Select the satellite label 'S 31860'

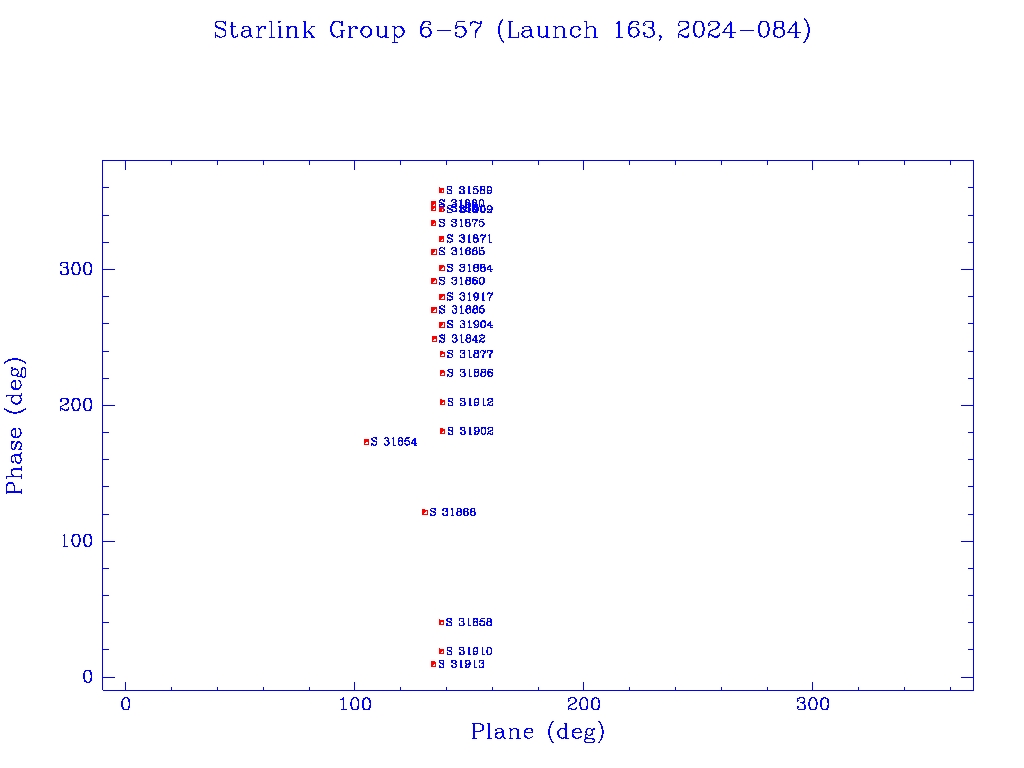coord(462,281)
